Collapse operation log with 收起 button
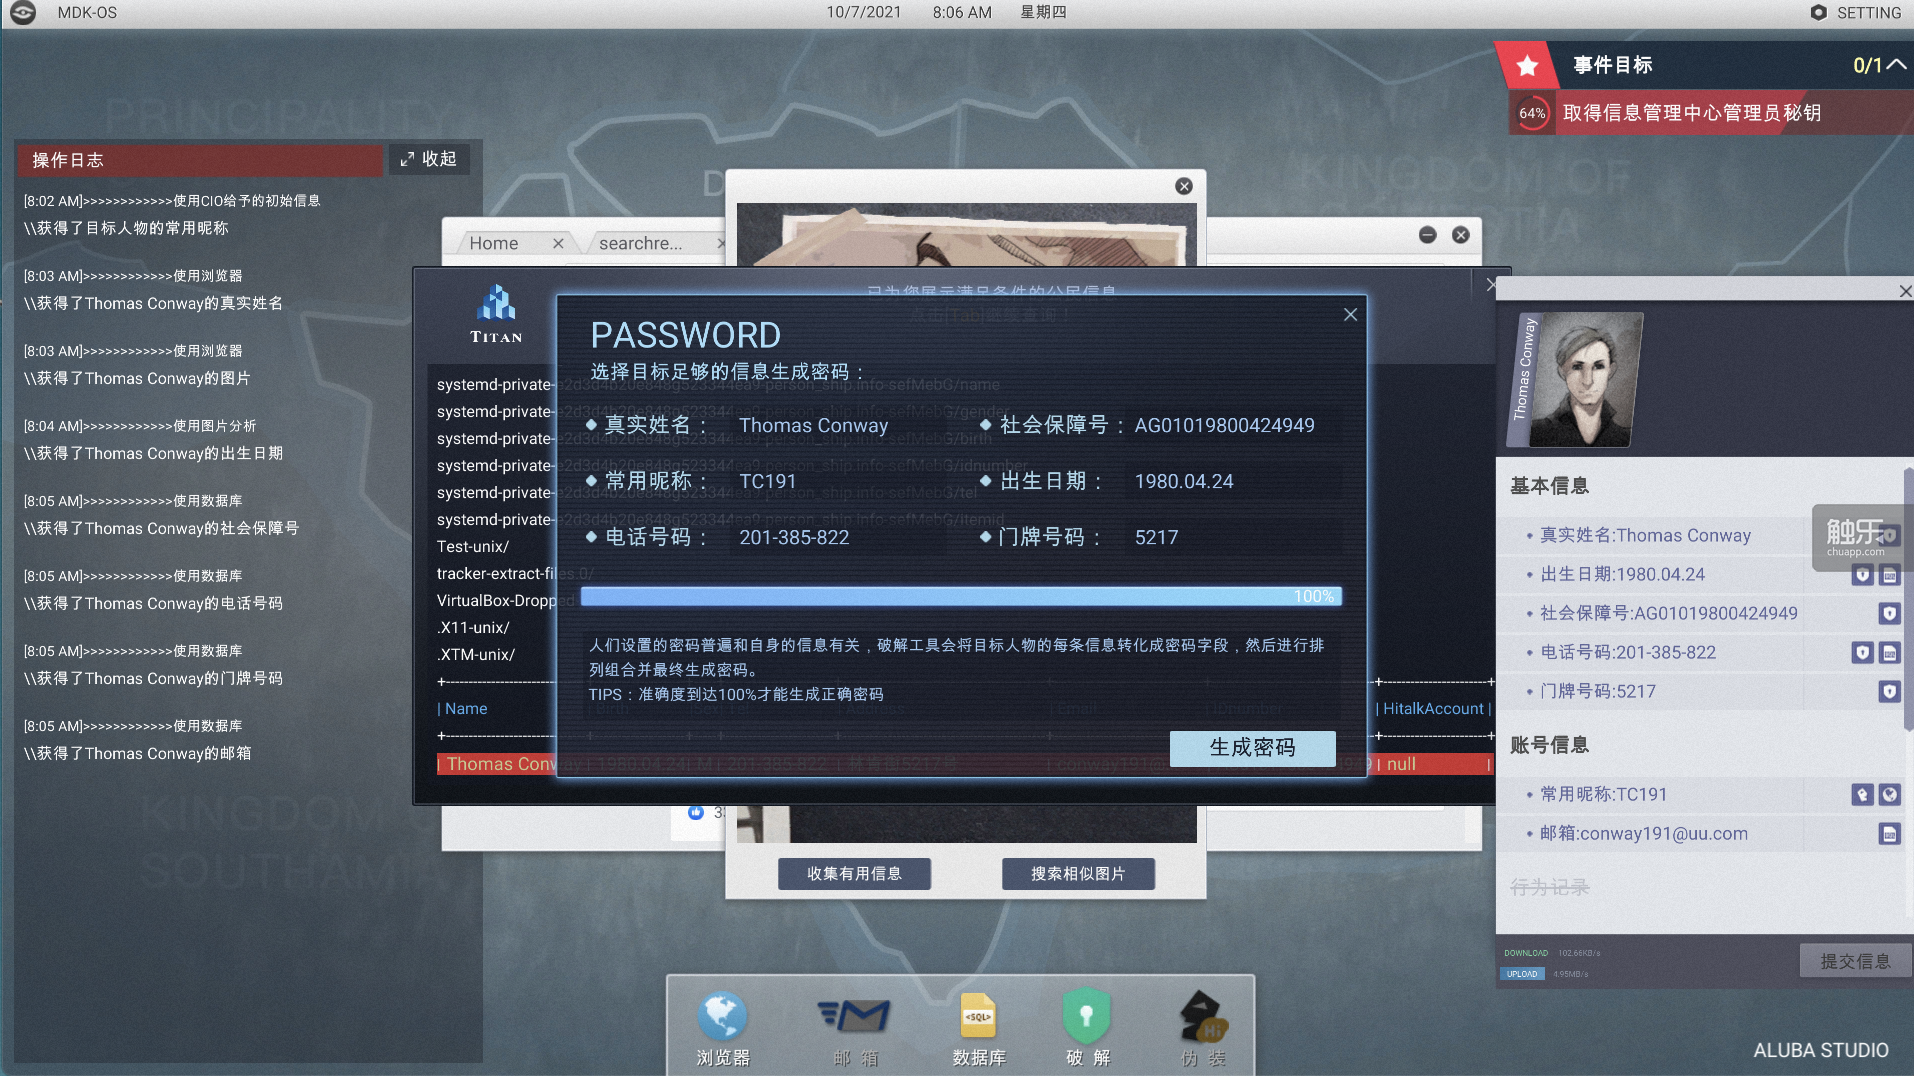This screenshot has height=1076, width=1914. (x=429, y=159)
